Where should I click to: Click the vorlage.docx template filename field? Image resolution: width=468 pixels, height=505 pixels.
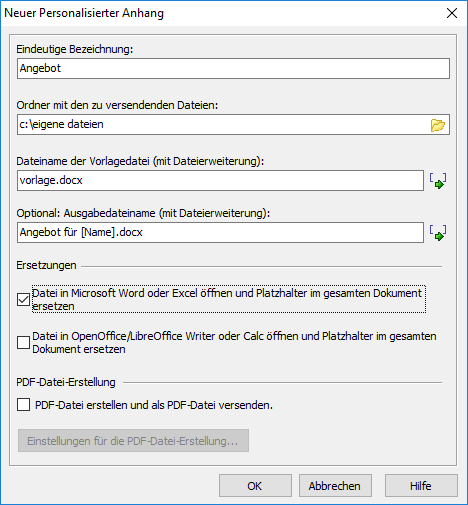220,181
